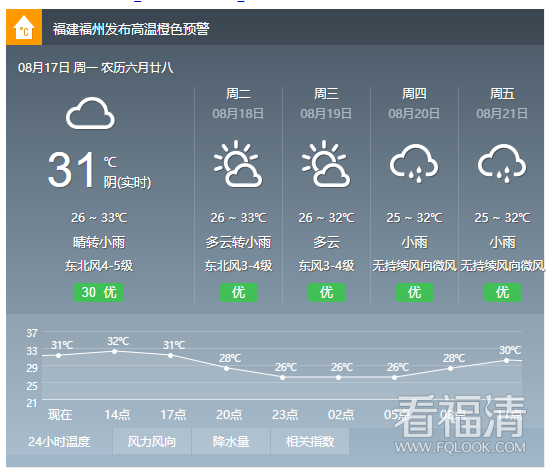This screenshot has height=474, width=553.
Task: Click the 20点 chart point at 28℃
Action: (x=226, y=369)
